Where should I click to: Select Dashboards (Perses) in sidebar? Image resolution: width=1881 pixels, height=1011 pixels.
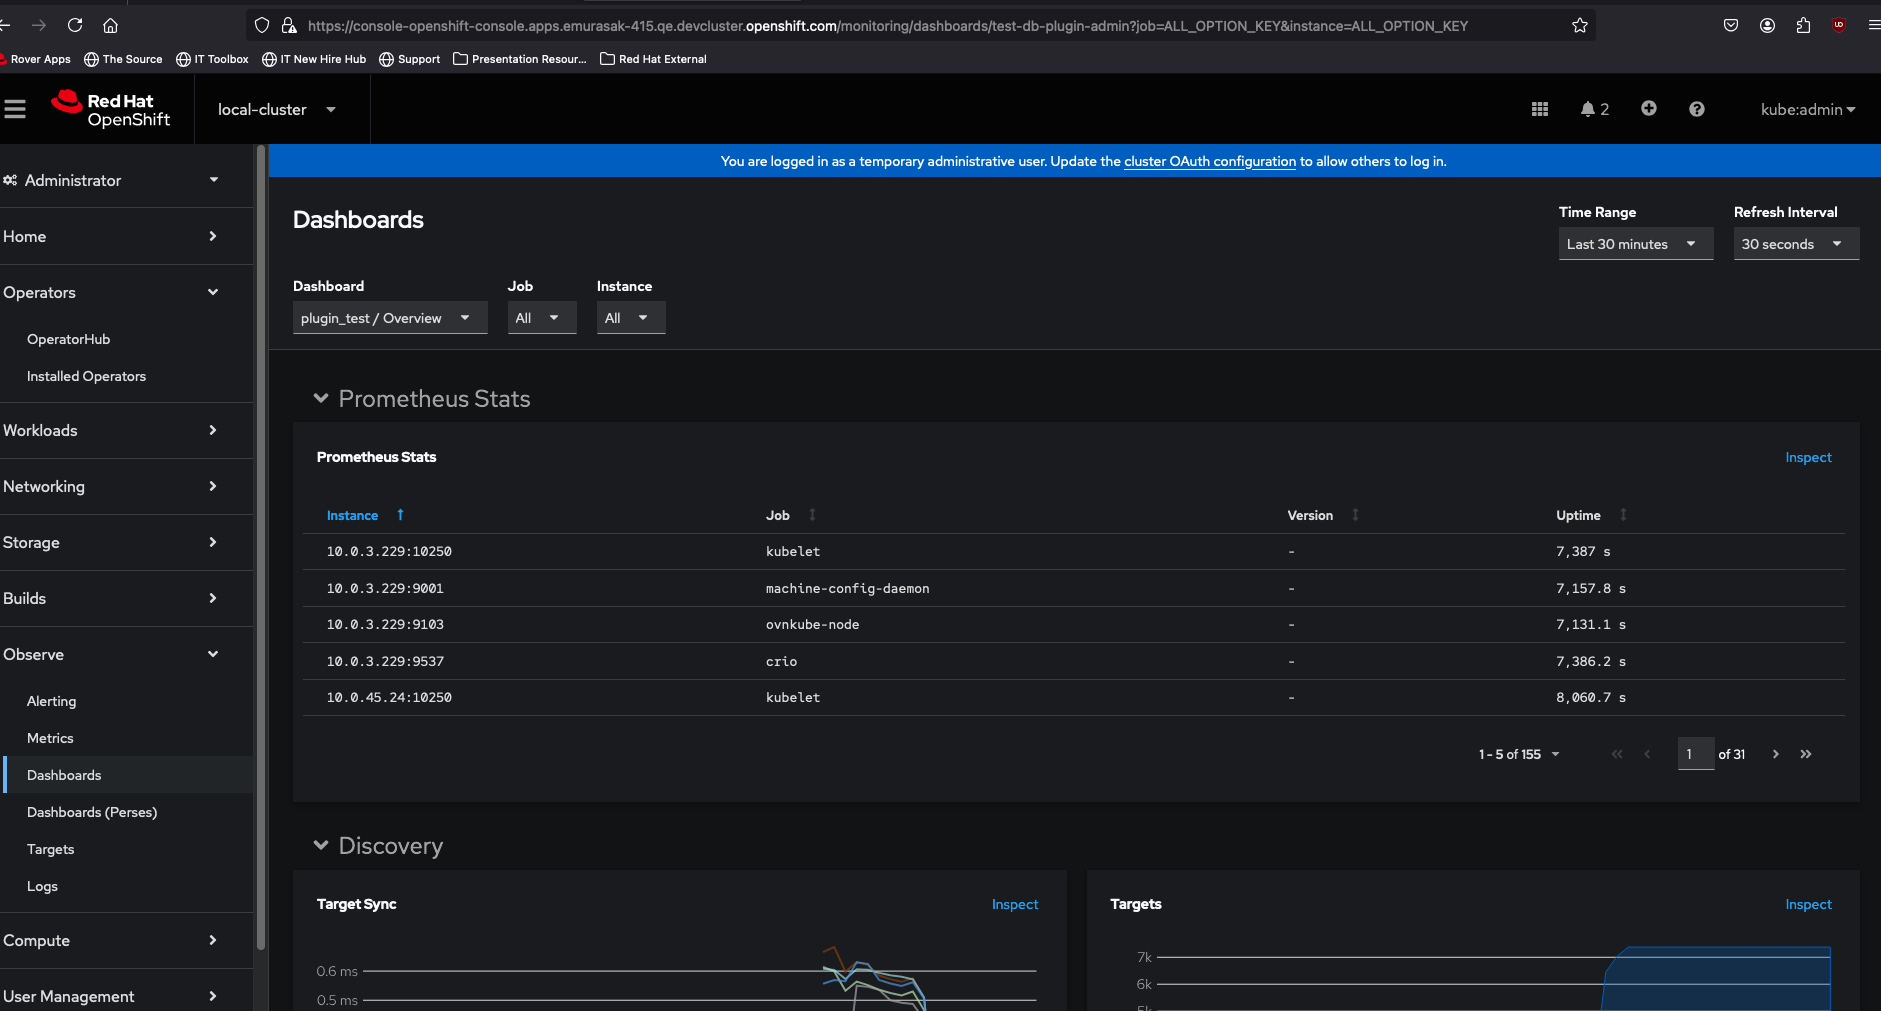tap(92, 812)
